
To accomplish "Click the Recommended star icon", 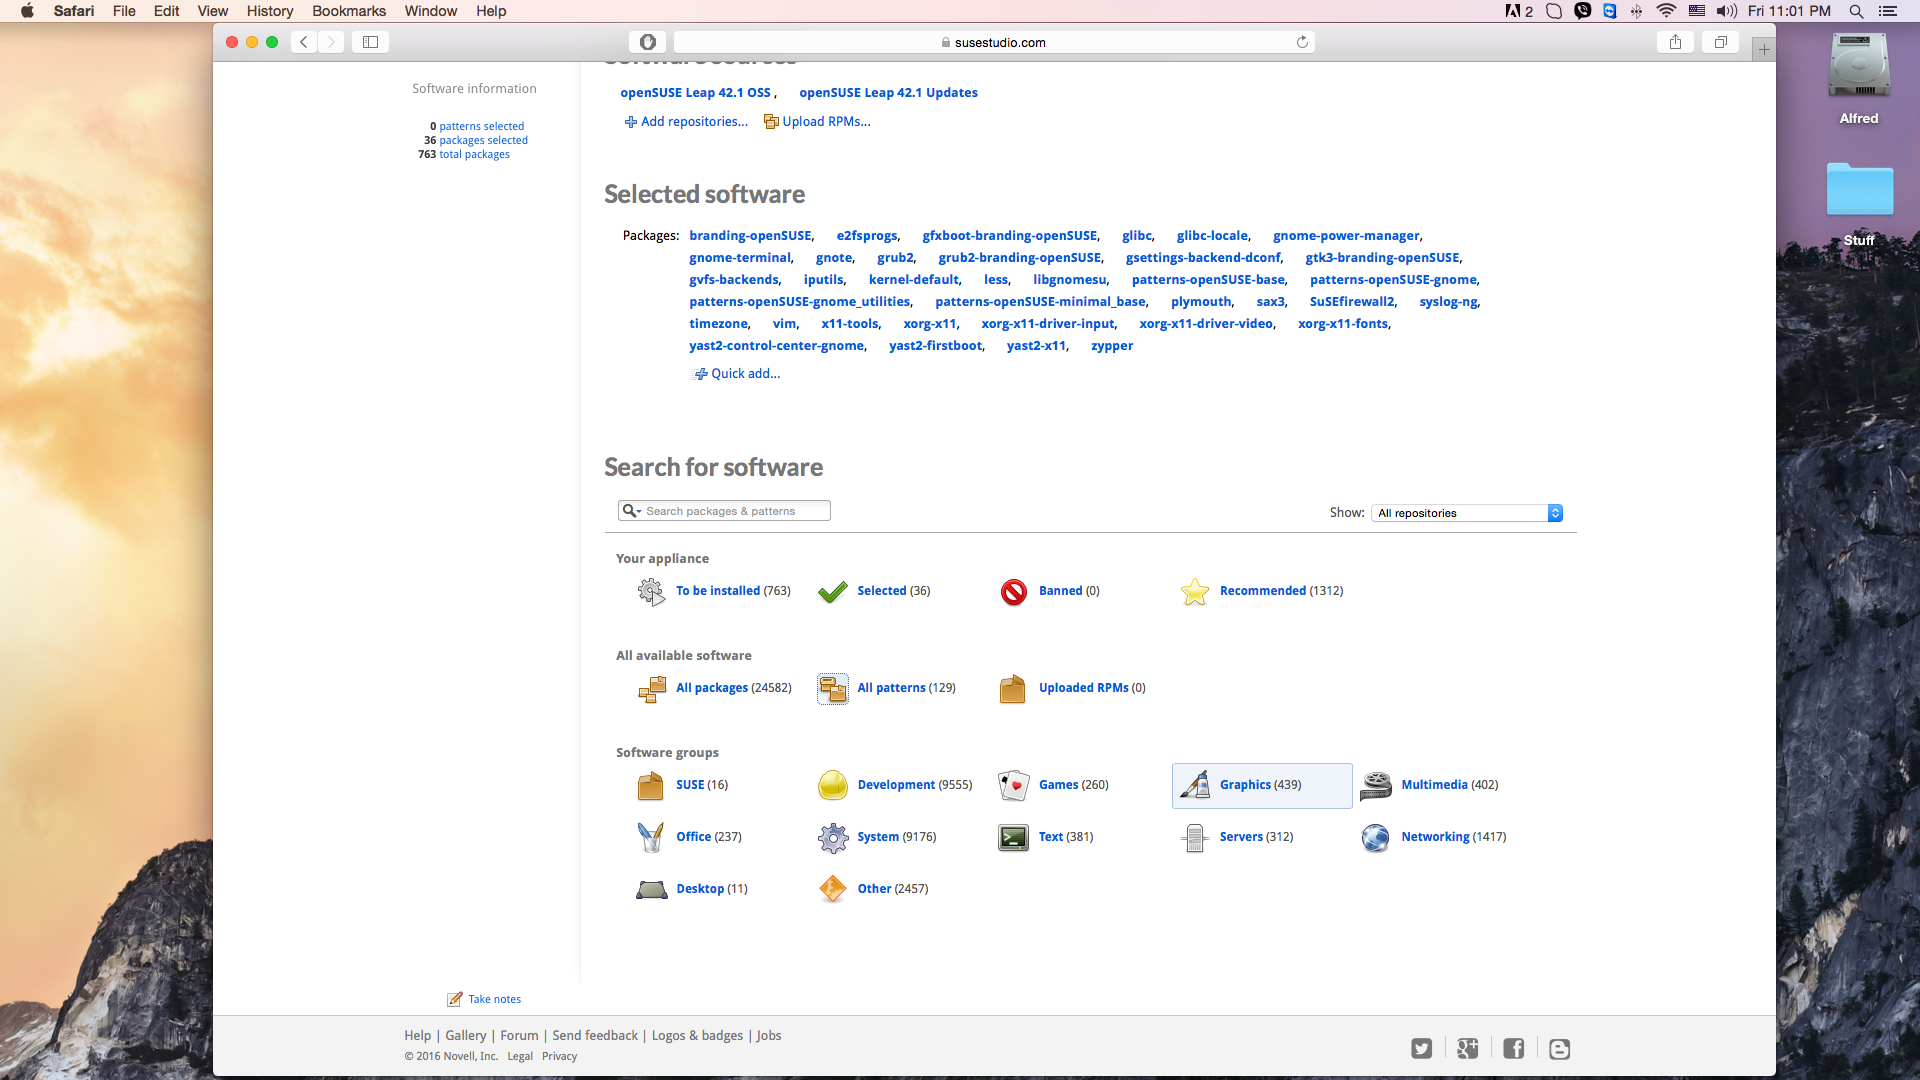I will pyautogui.click(x=1194, y=592).
